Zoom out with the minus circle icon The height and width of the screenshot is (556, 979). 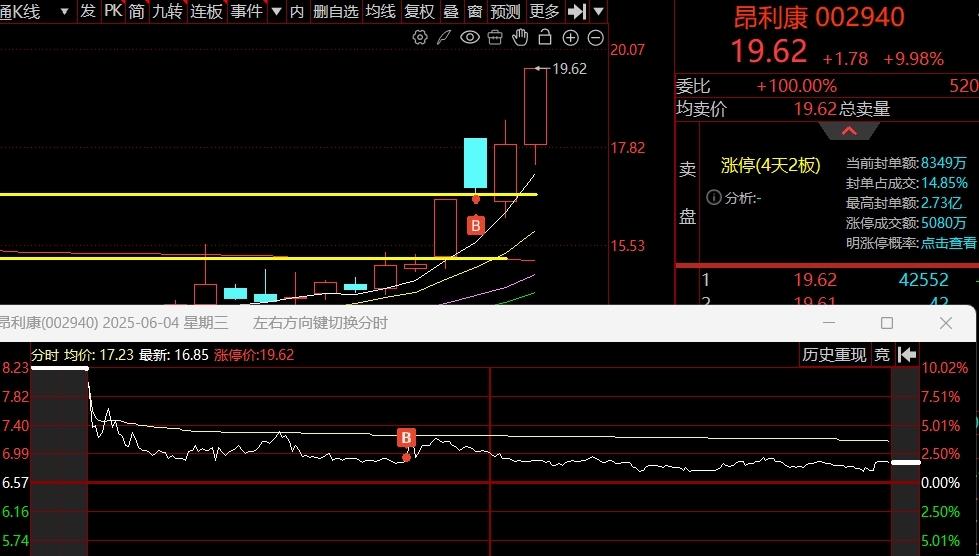point(596,37)
